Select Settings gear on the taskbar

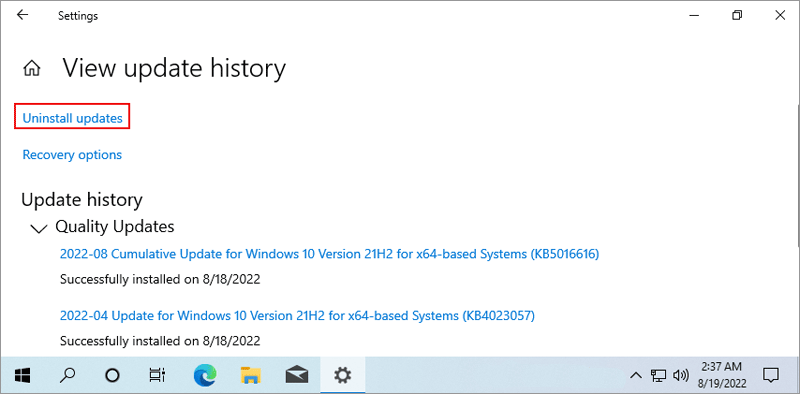click(x=342, y=376)
